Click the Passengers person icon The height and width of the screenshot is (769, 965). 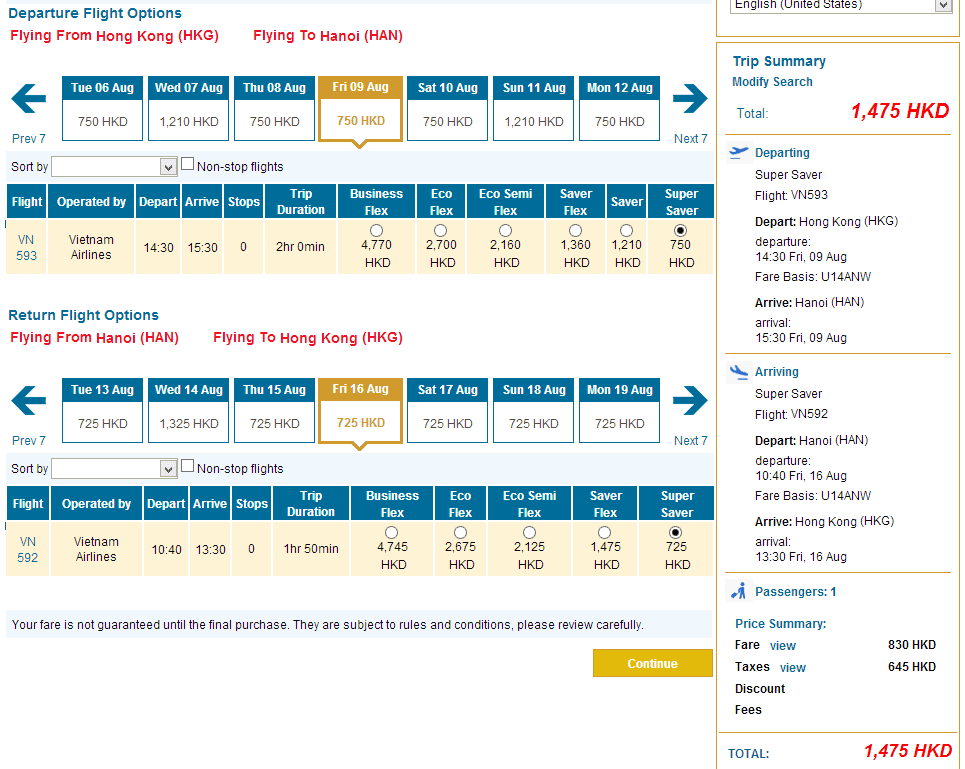[x=739, y=591]
